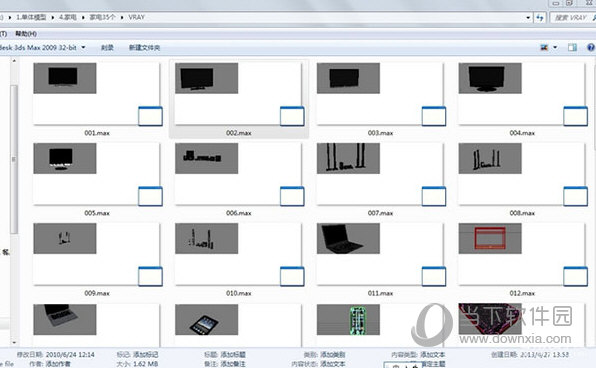Toggle the preview pane icon
The height and width of the screenshot is (368, 596).
click(x=572, y=48)
